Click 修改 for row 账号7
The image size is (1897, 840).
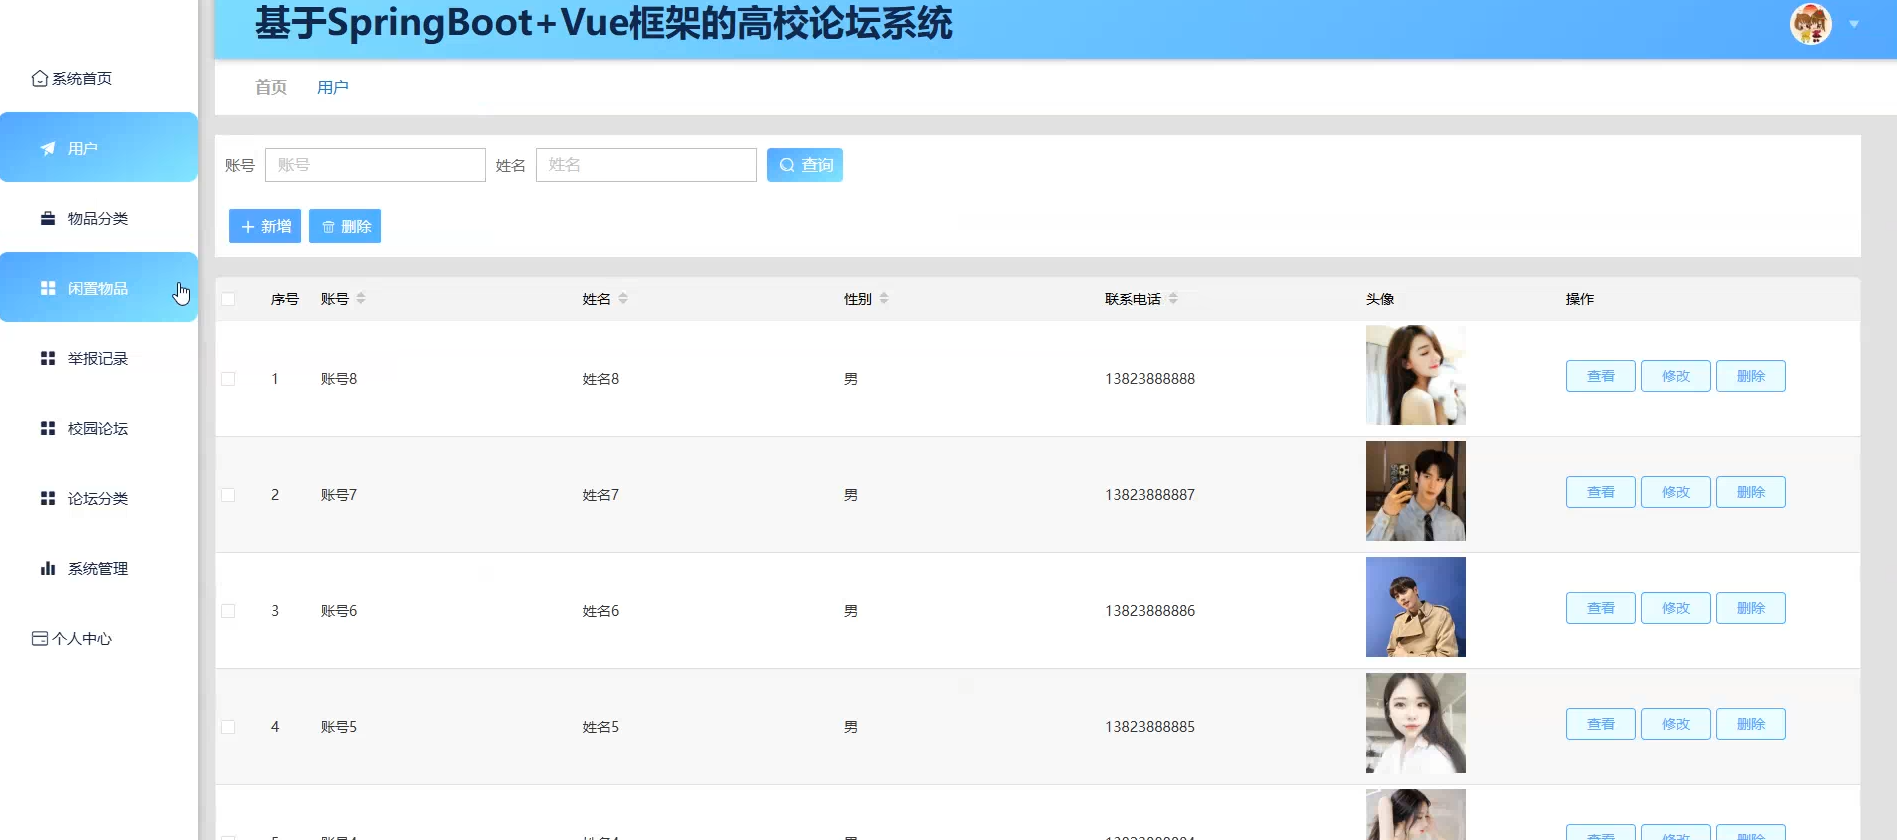[1676, 492]
